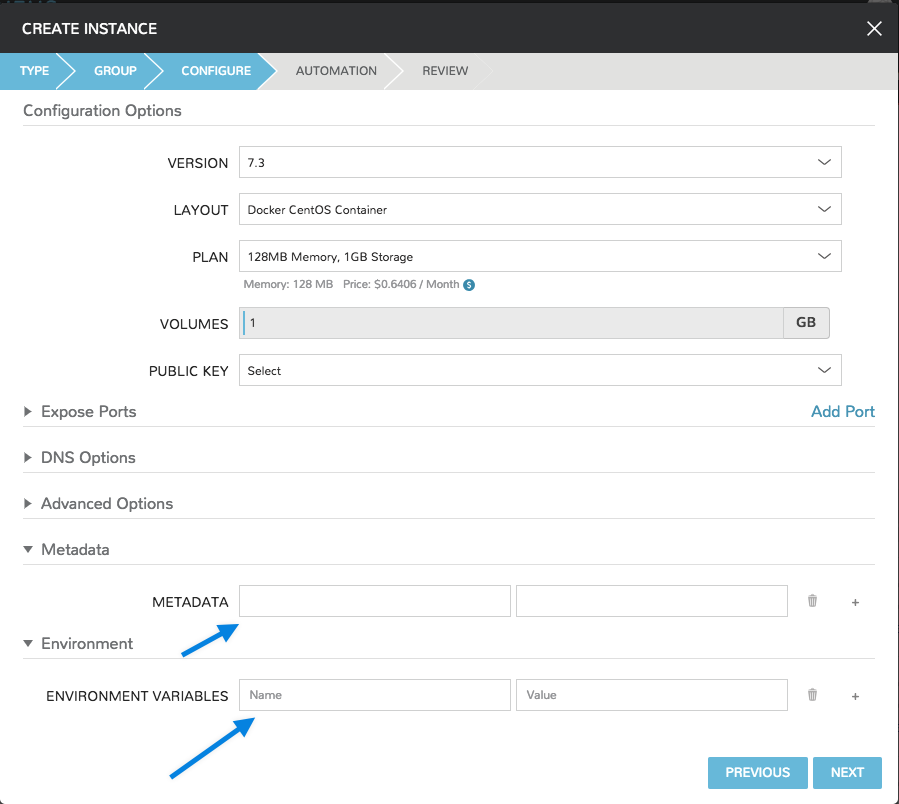Image resolution: width=899 pixels, height=804 pixels.
Task: Click the GB unit label beside Volumes
Action: click(806, 322)
